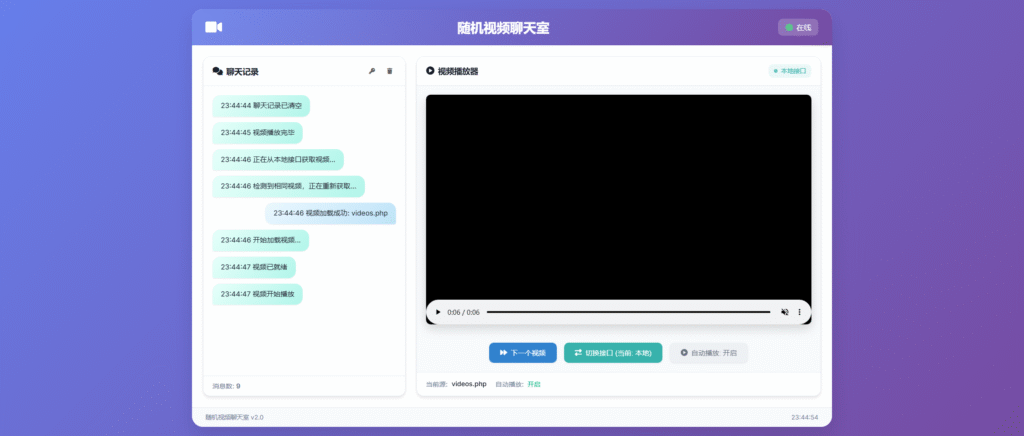Click the 下一个视频 button

[522, 353]
